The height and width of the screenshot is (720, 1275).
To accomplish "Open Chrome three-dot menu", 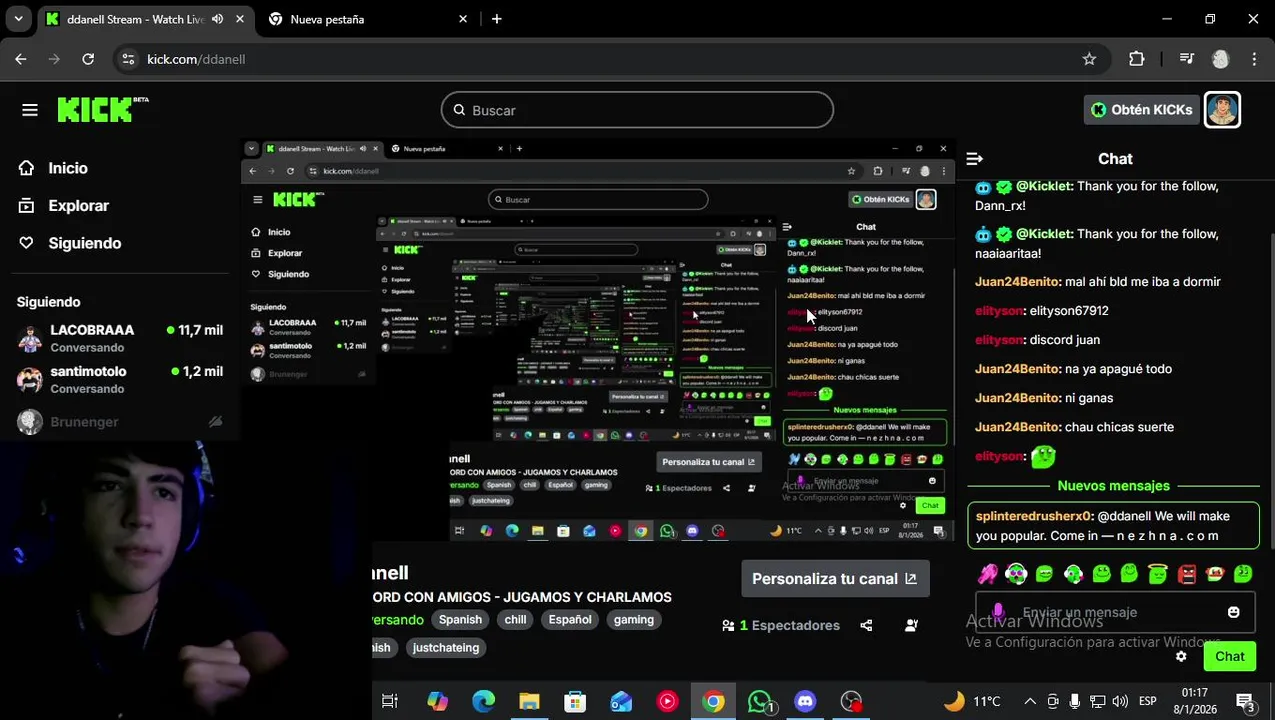I will pos(1254,59).
